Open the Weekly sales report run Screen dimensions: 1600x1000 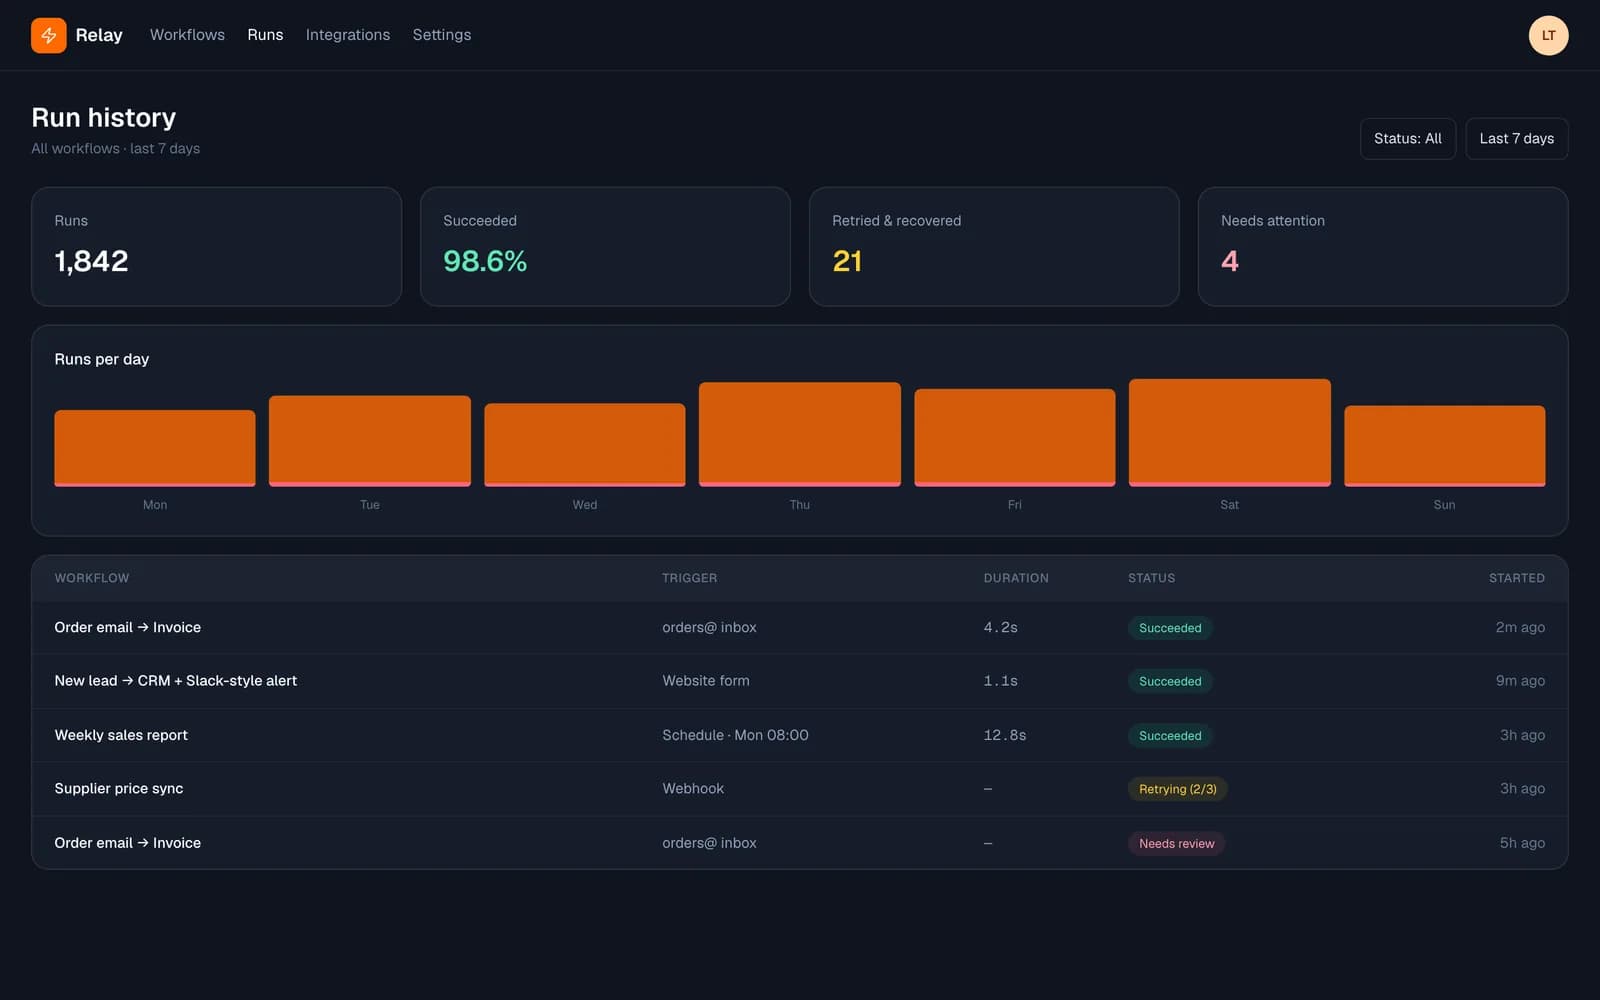[800, 735]
